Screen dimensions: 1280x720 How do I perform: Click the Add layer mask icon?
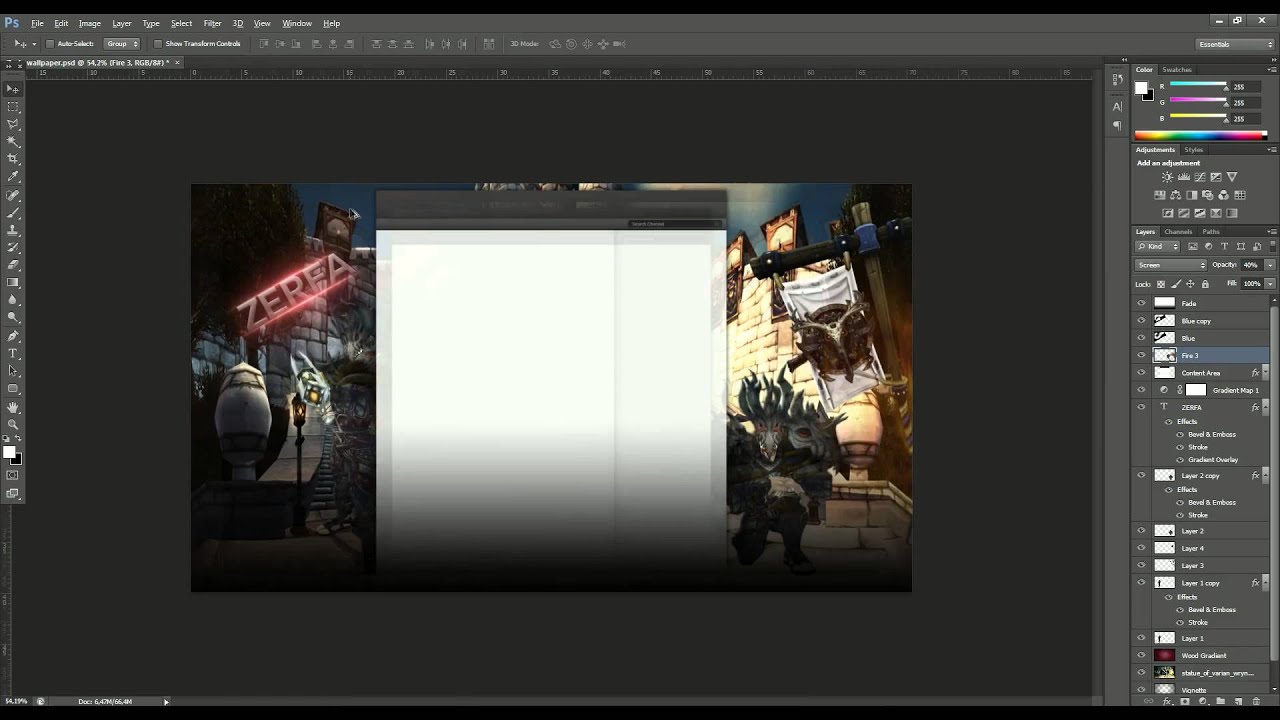click(1185, 701)
